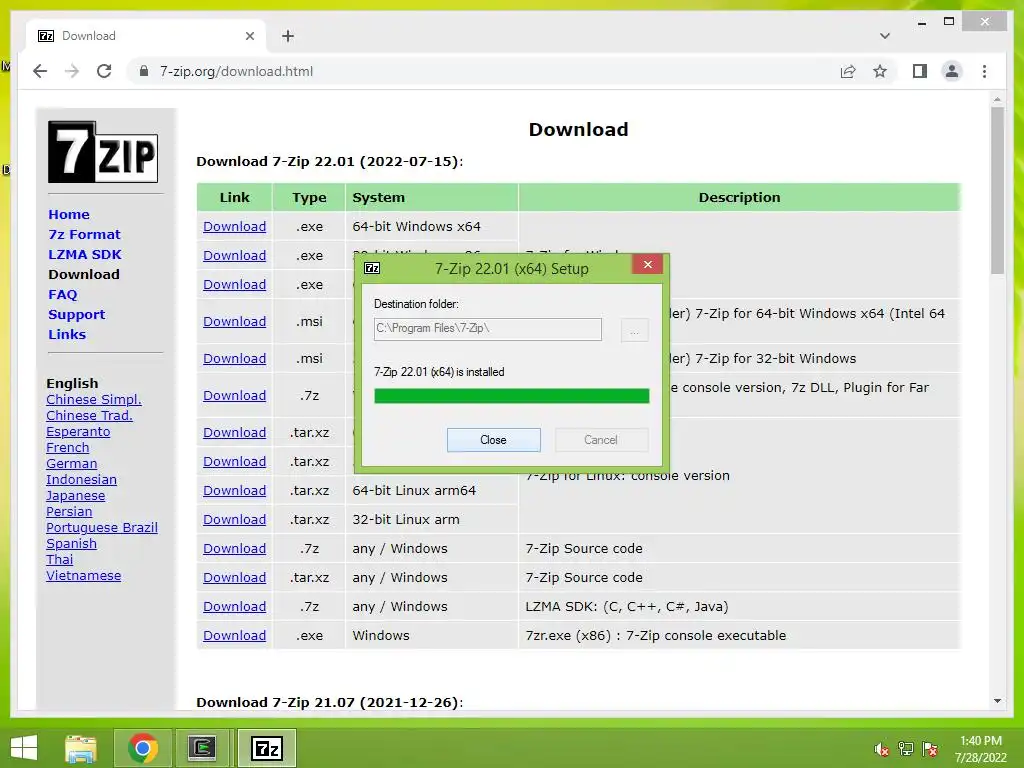The image size is (1024, 768).
Task: Open the Chrome side panel icon
Action: tap(920, 71)
